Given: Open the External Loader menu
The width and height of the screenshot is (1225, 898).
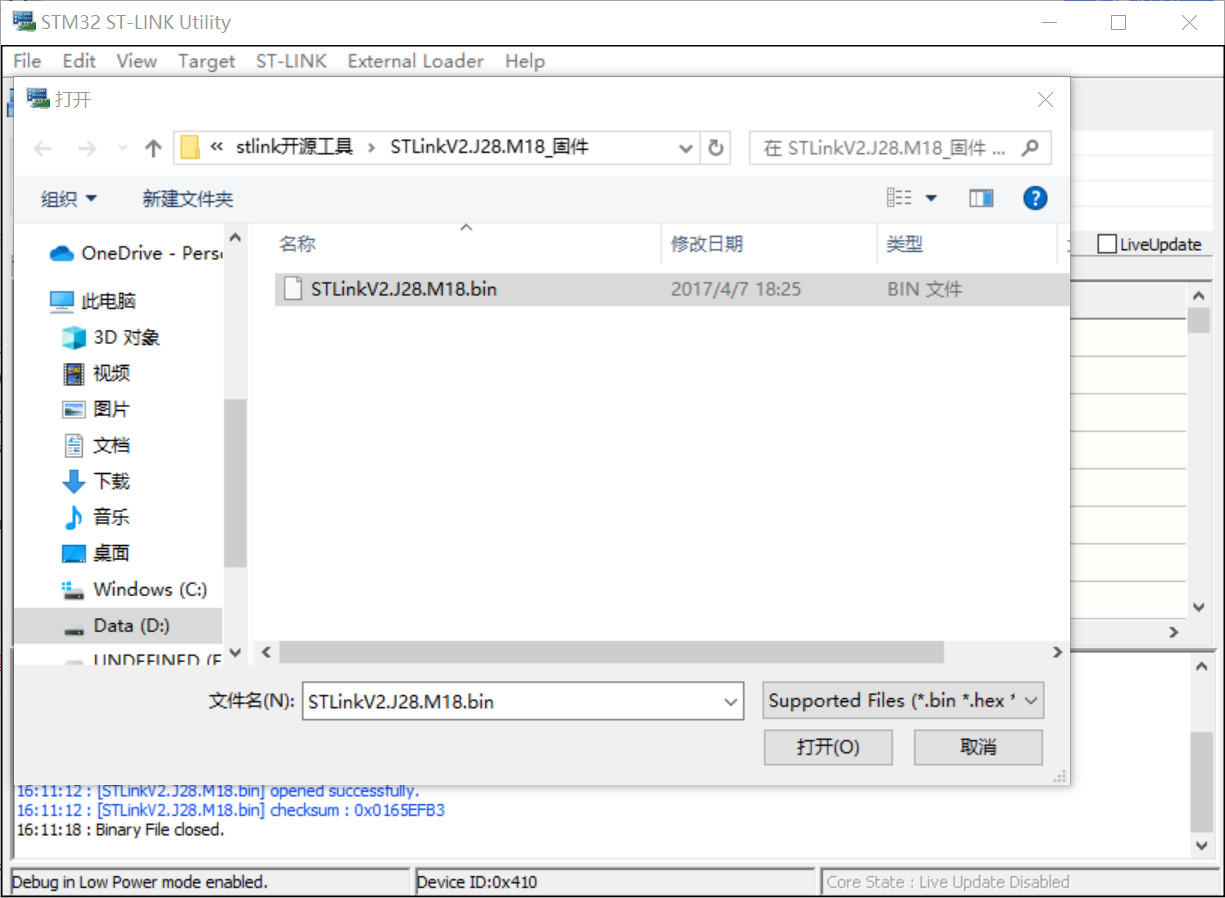Looking at the screenshot, I should [416, 61].
